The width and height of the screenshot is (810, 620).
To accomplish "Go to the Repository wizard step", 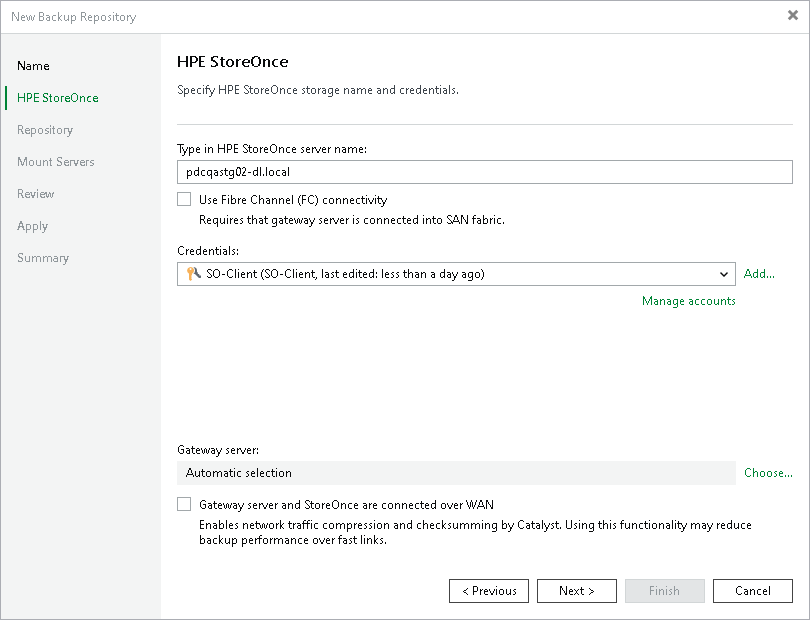I will [x=45, y=130].
